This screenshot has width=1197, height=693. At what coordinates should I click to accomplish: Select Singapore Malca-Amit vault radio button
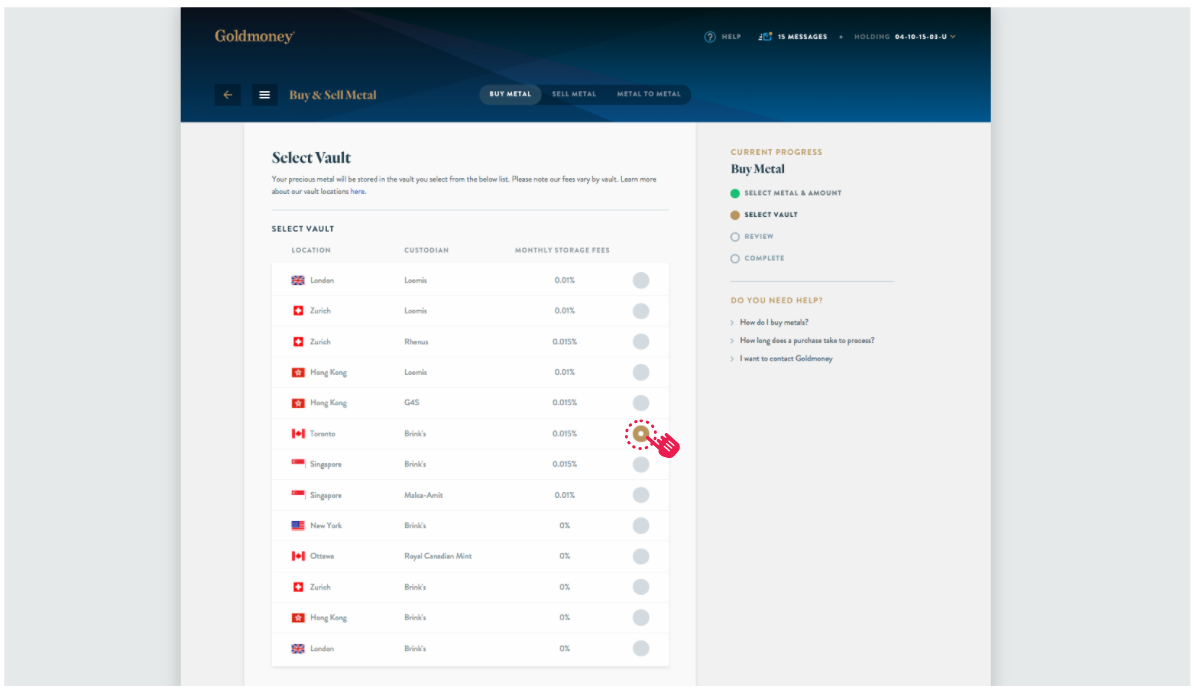640,495
